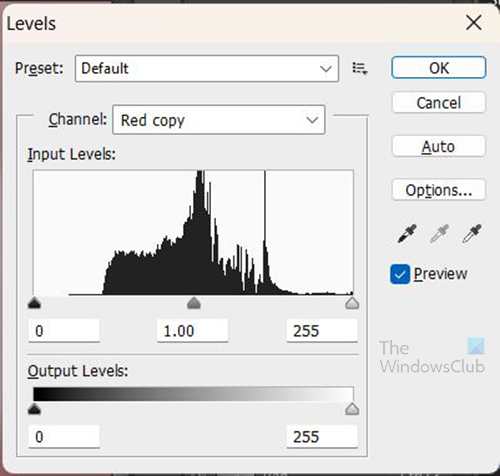The width and height of the screenshot is (500, 476).
Task: Click the Auto button
Action: [x=439, y=146]
